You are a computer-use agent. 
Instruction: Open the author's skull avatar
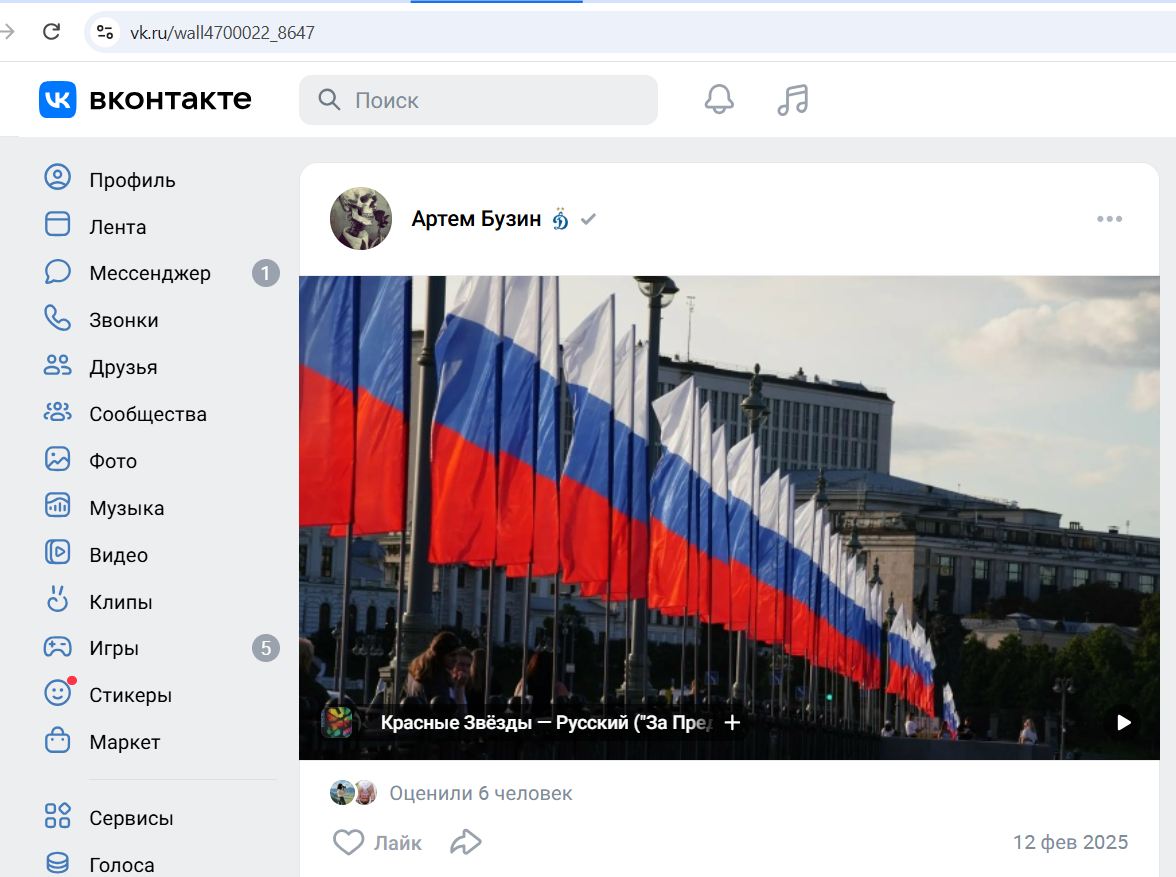click(361, 218)
